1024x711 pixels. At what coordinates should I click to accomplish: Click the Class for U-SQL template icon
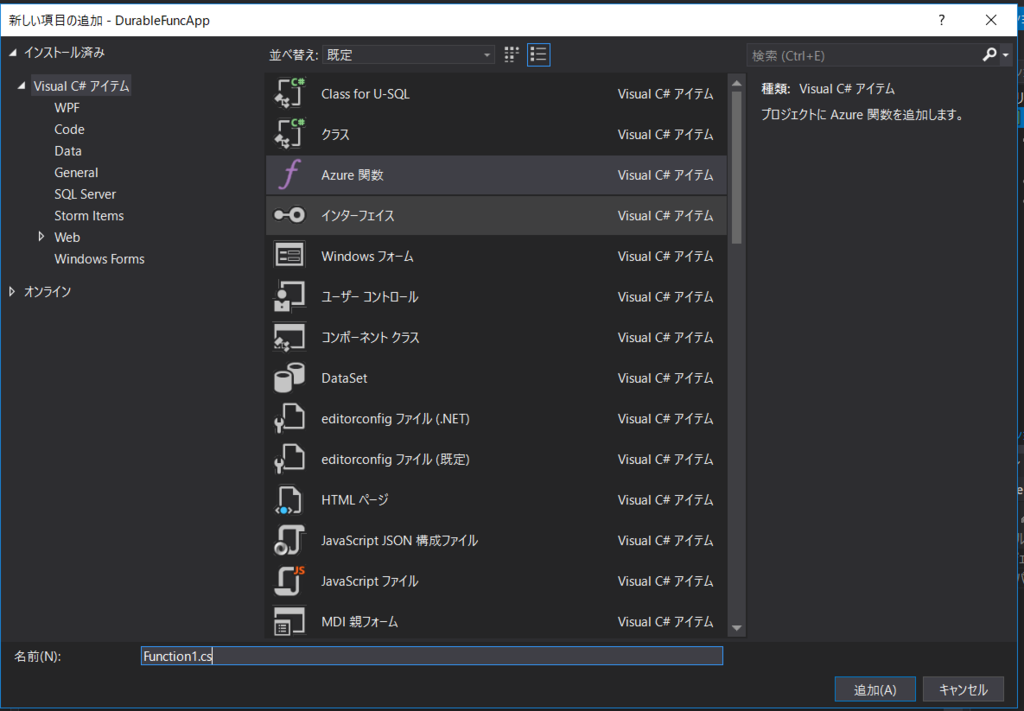tap(289, 93)
